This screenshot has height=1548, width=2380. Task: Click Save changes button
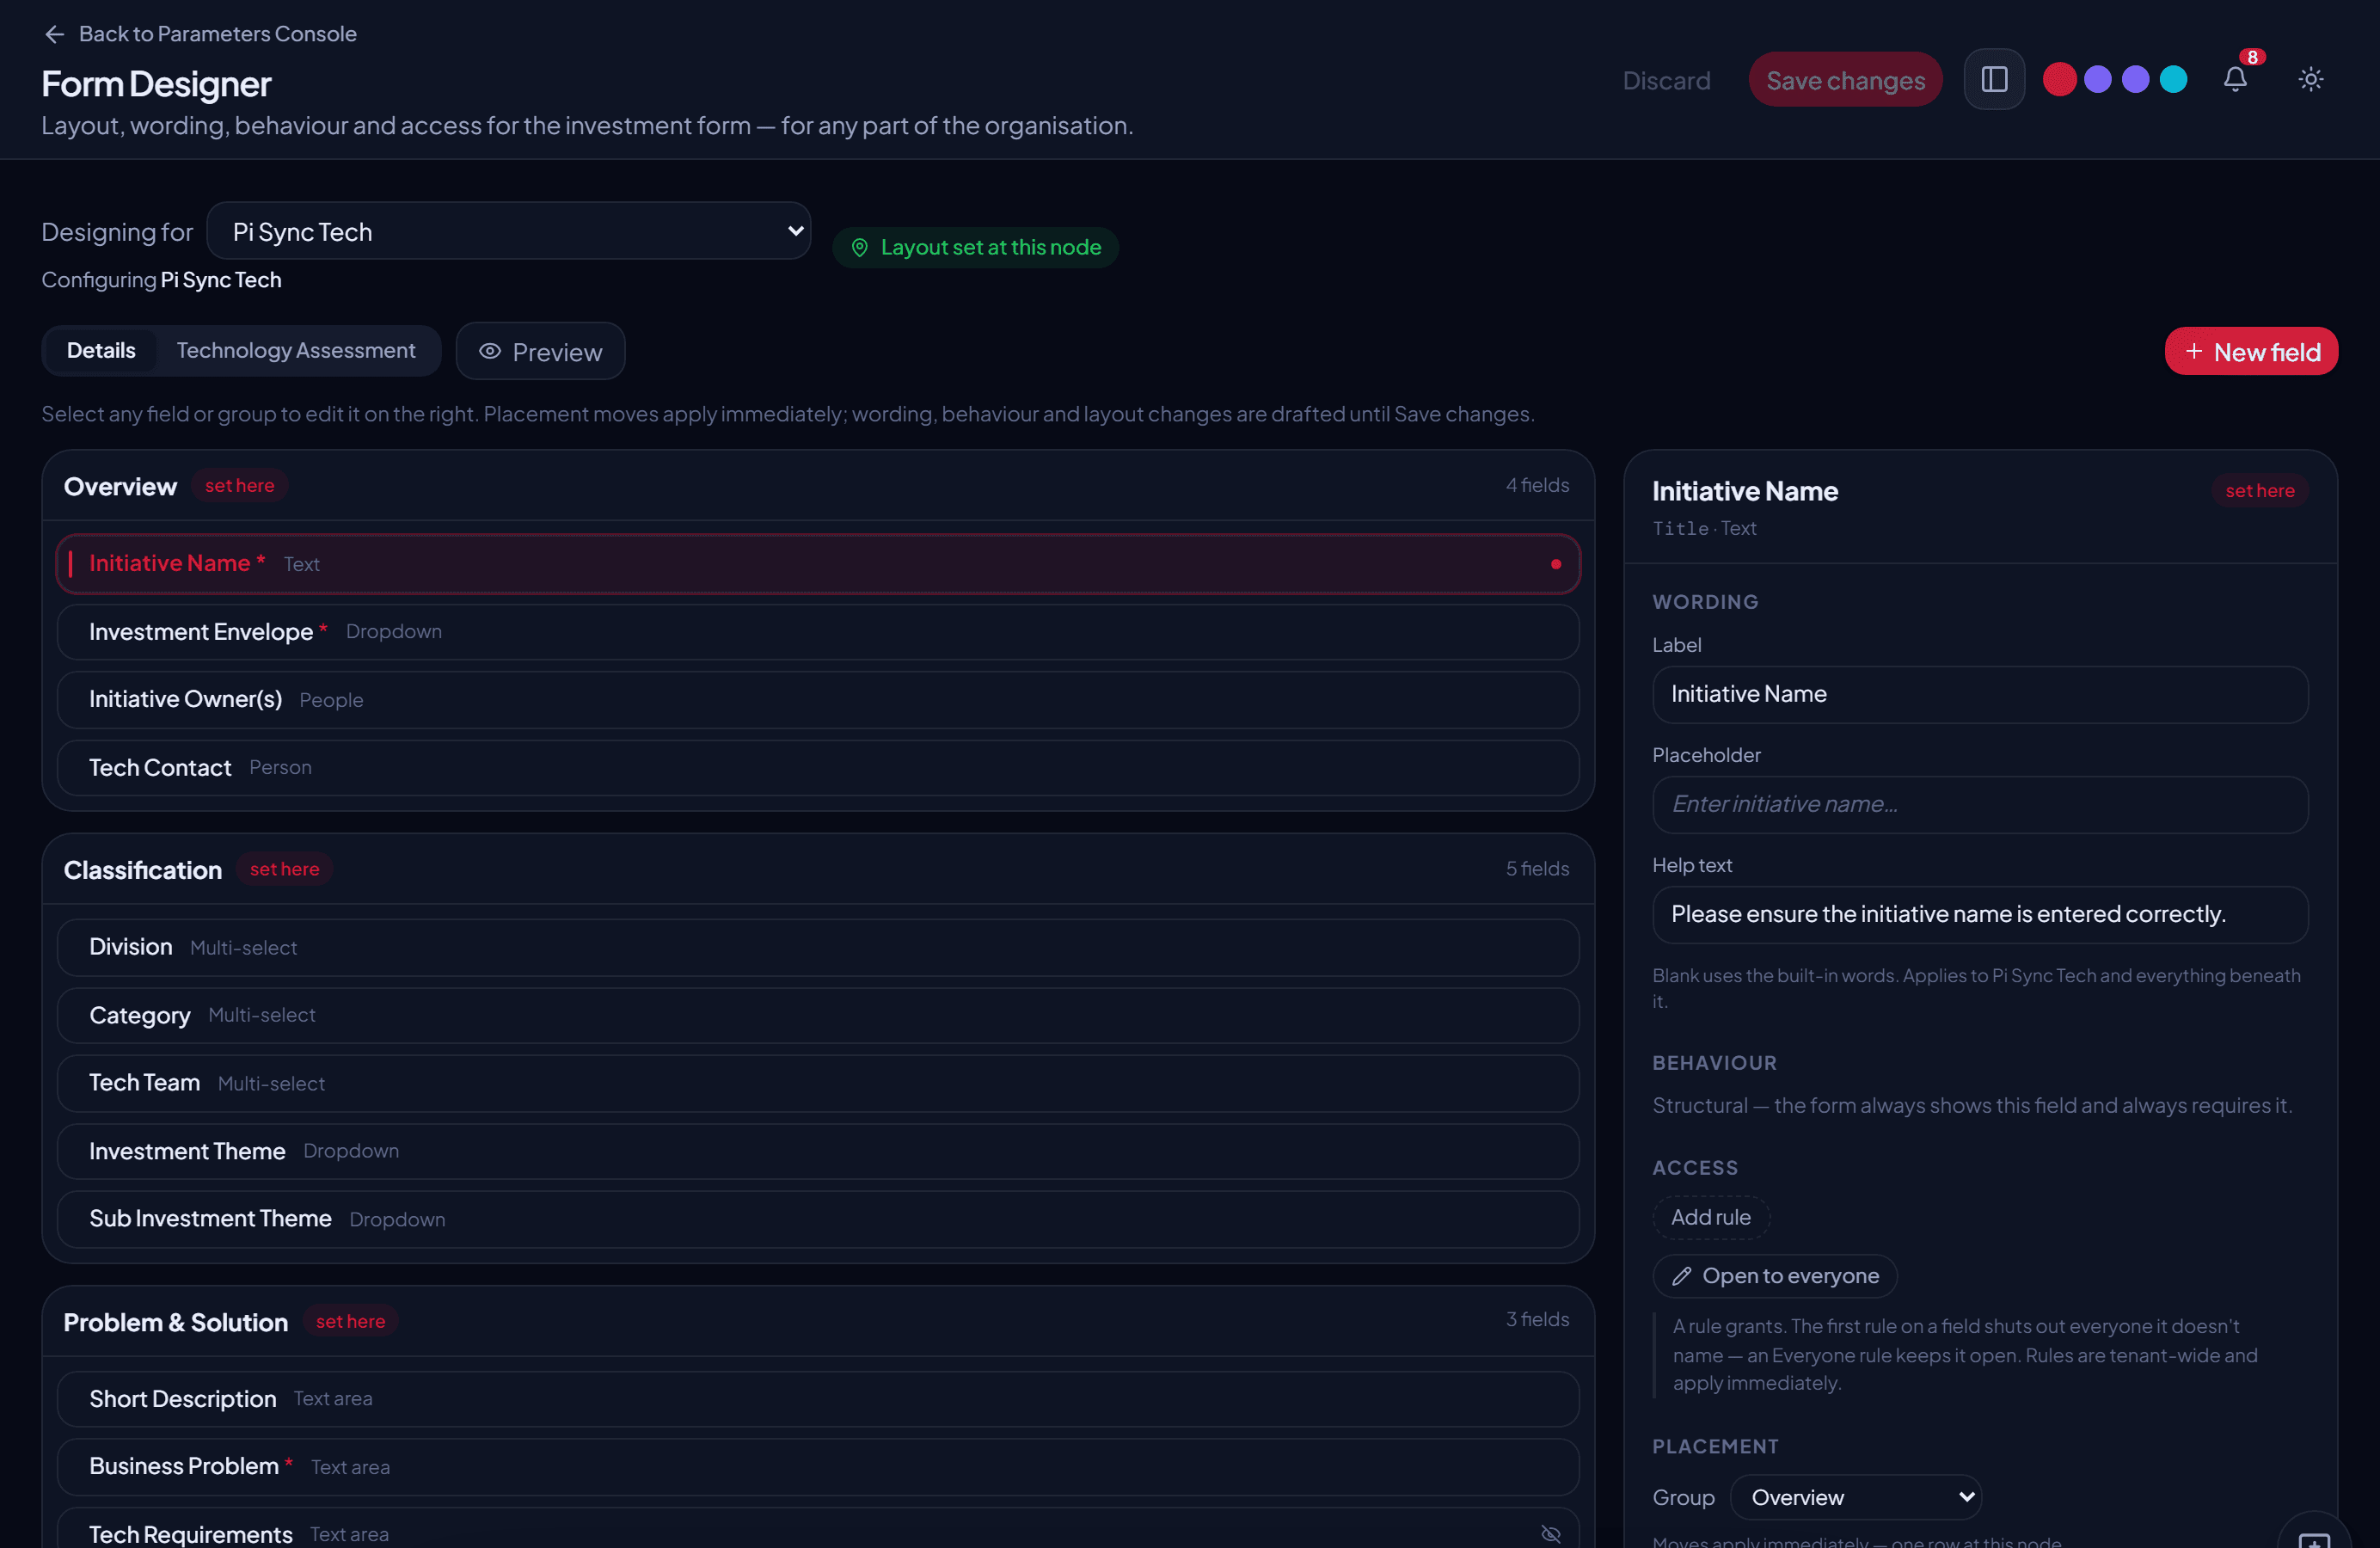click(1845, 80)
